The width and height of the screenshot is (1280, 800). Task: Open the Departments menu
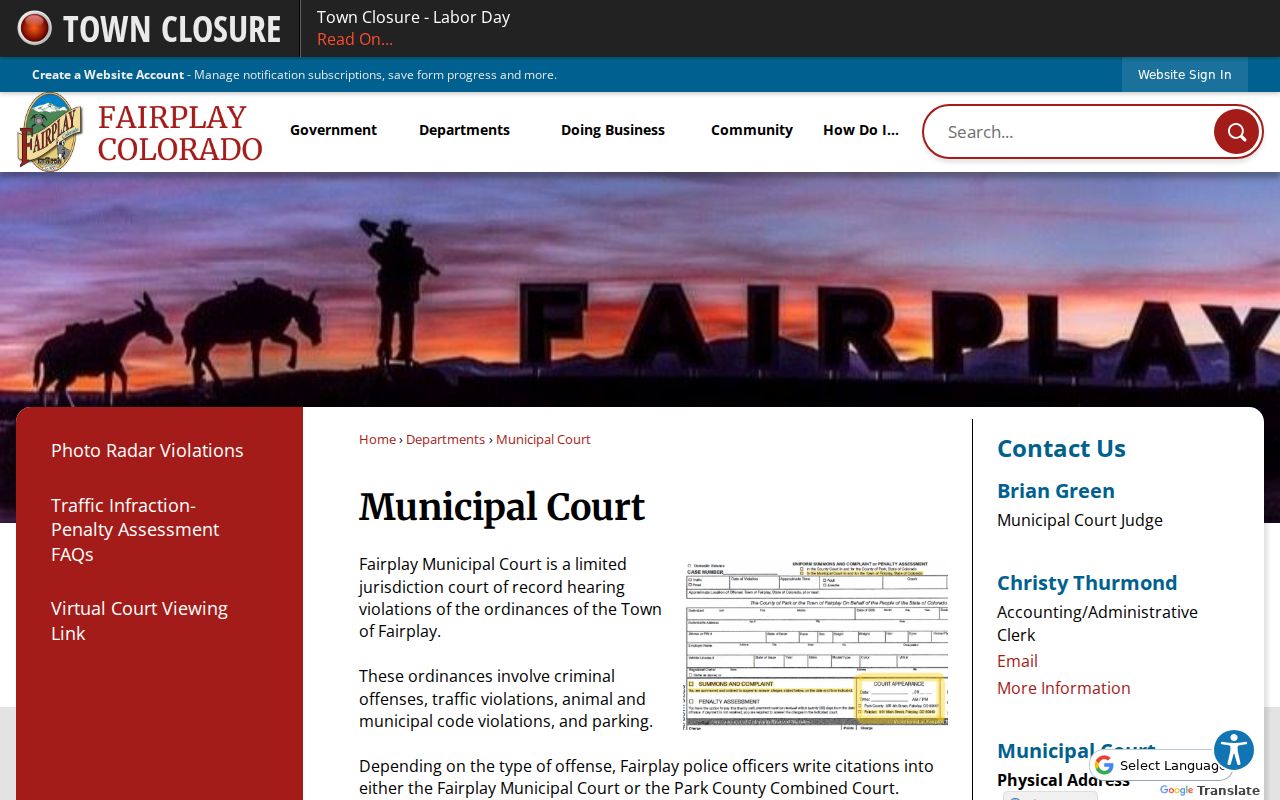464,130
